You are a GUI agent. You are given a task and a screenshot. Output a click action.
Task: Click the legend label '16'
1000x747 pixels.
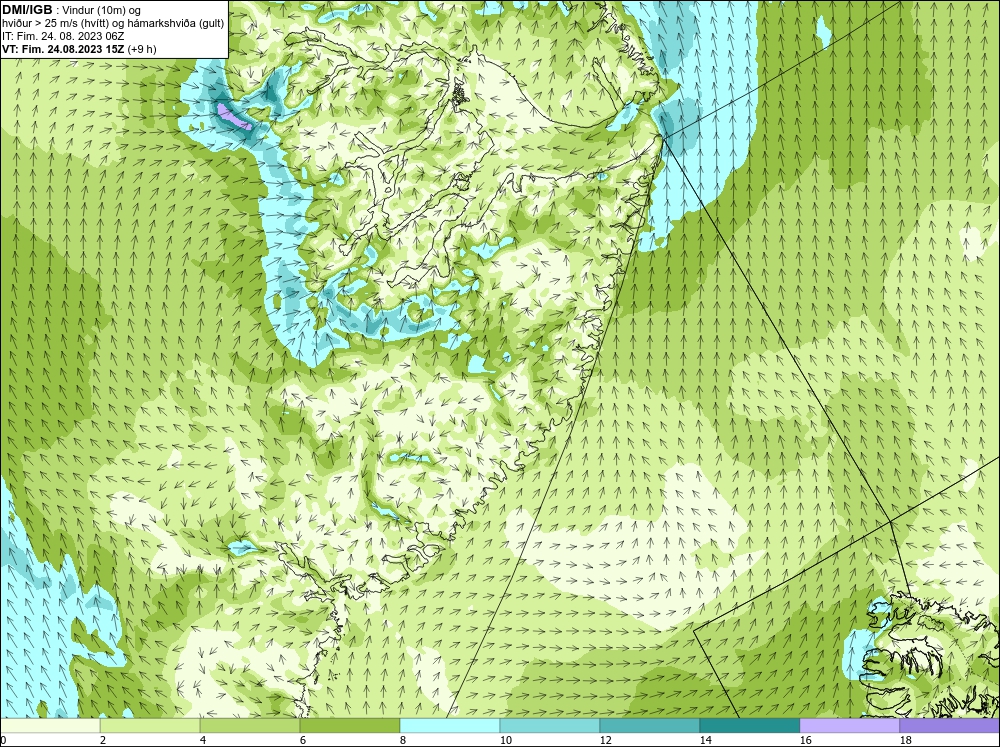[x=806, y=740]
